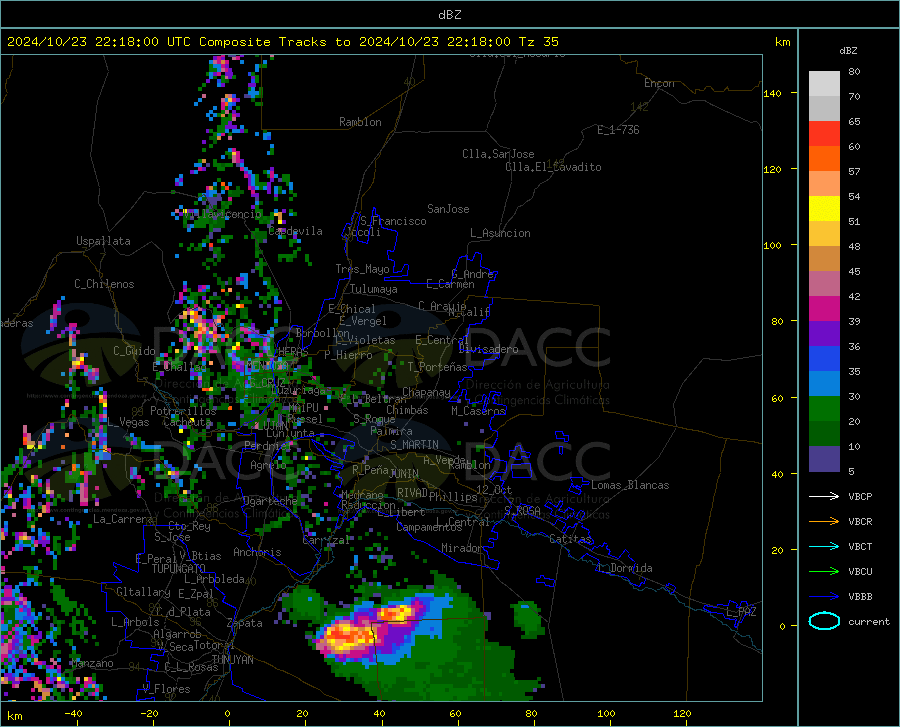
Task: Click the S_Francisco place label
Action: [x=393, y=221]
